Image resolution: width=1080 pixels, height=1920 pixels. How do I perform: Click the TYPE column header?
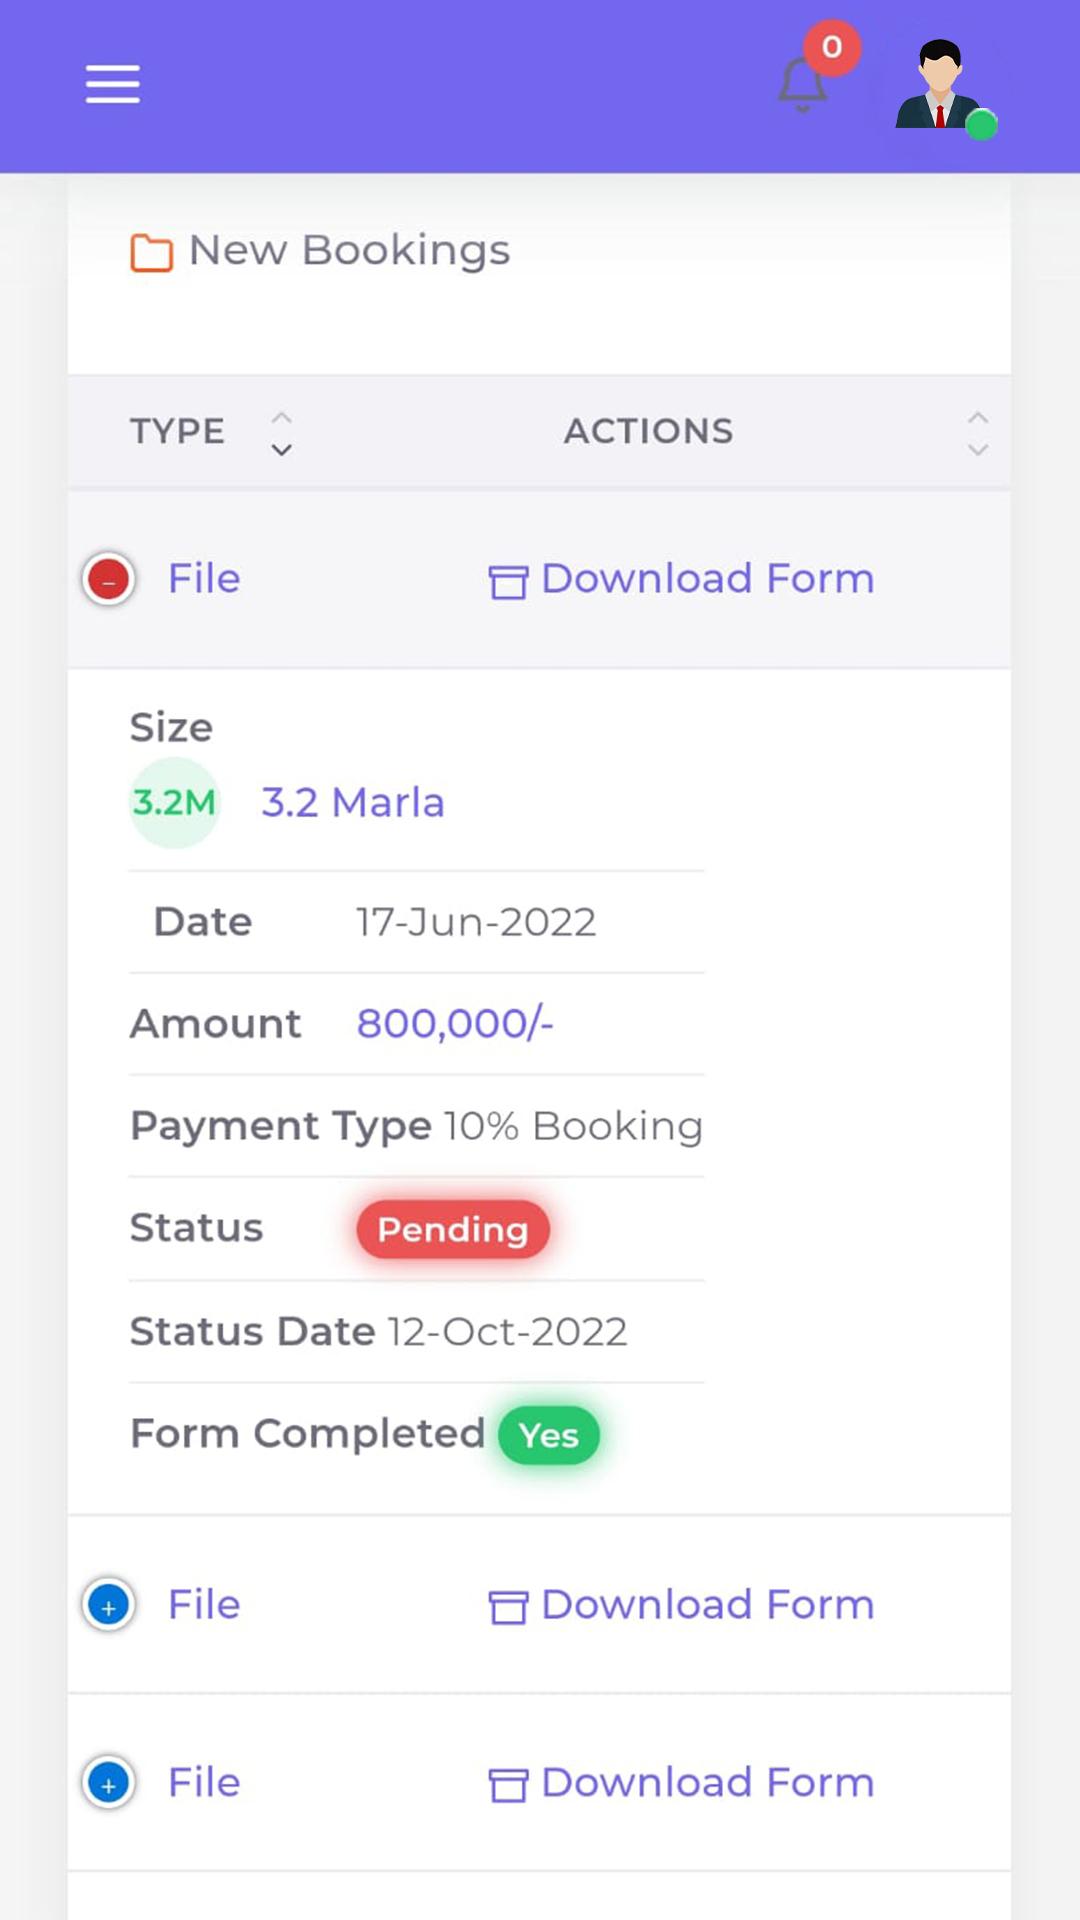(x=178, y=431)
